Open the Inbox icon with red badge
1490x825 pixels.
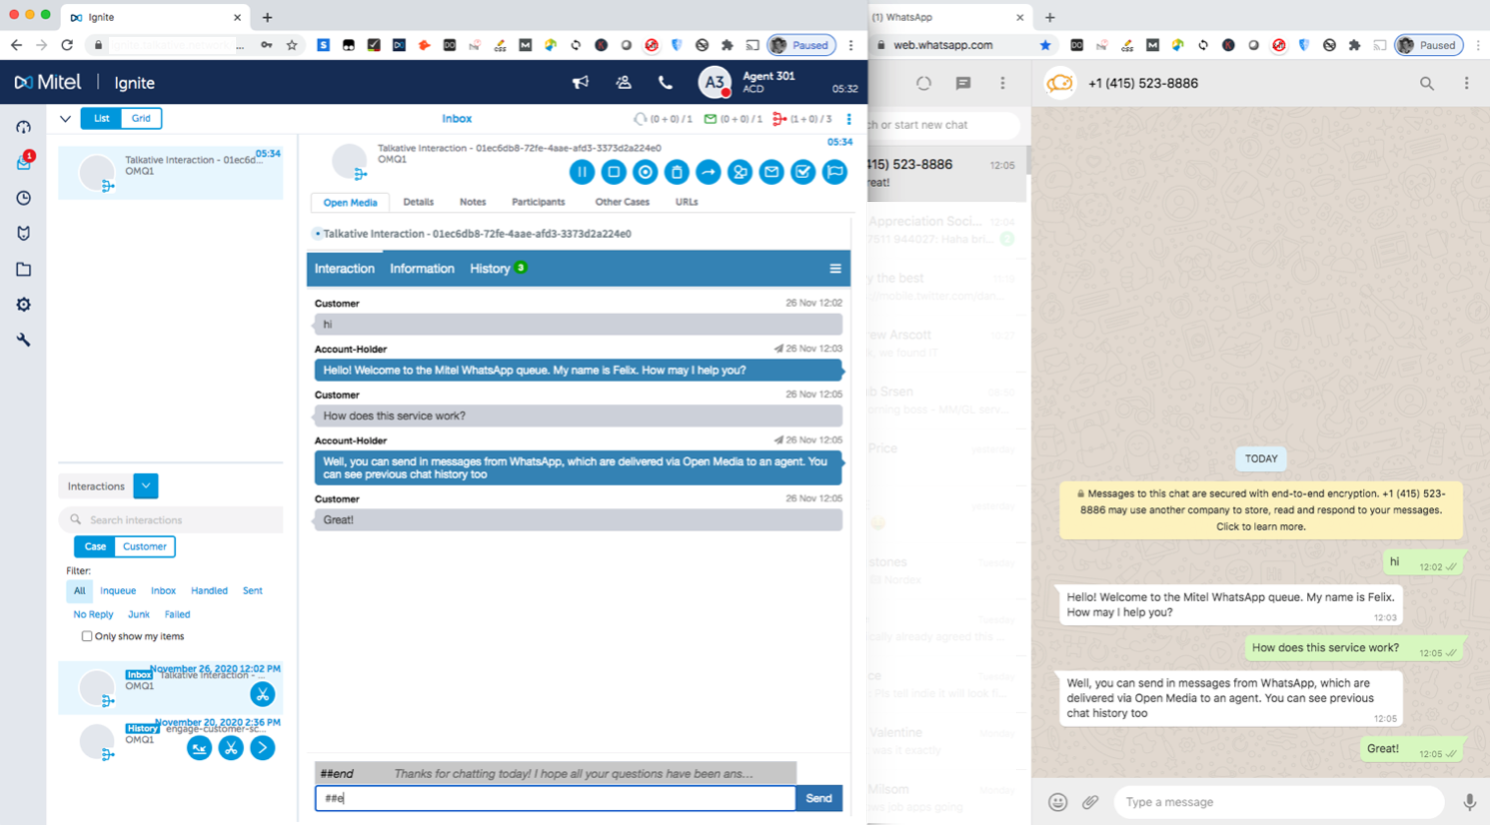[x=24, y=162]
